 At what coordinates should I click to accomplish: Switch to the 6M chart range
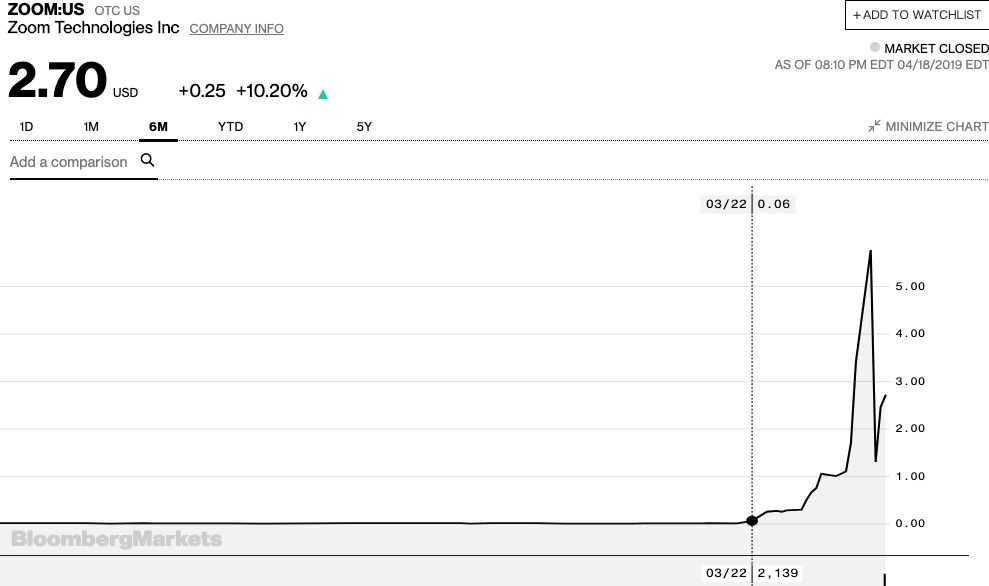pos(158,127)
